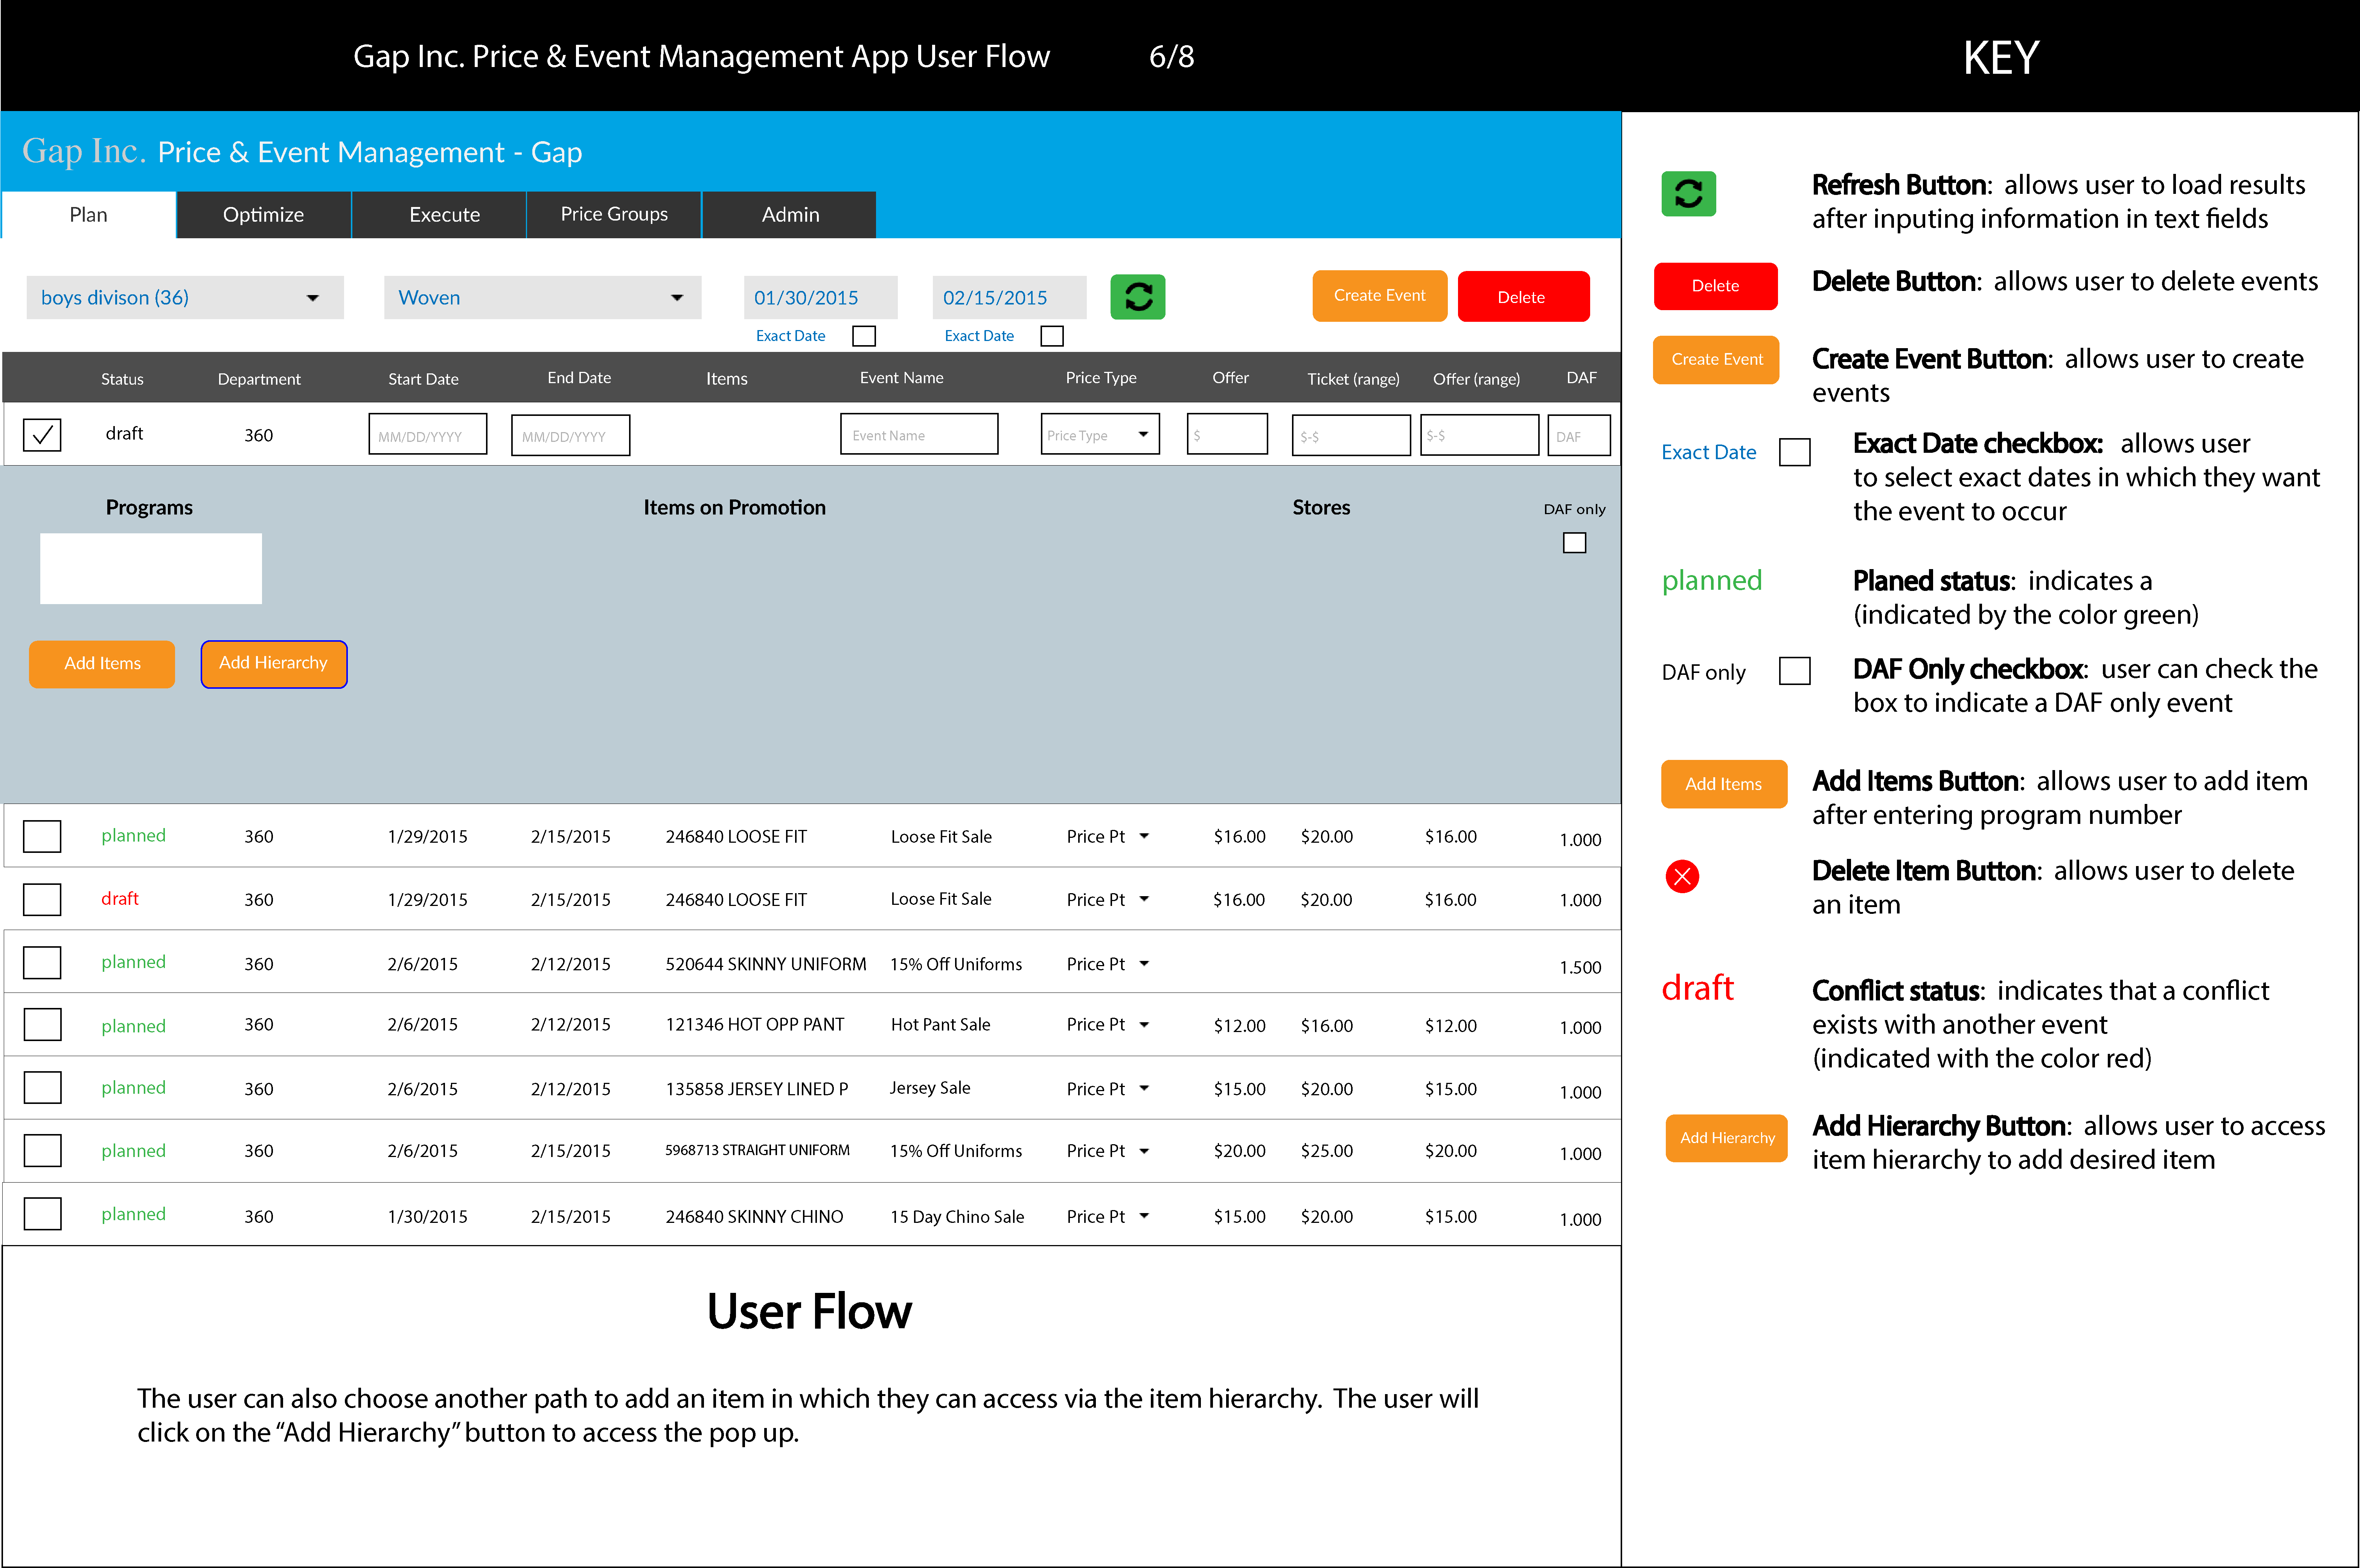Click the red Delete Item X icon
Viewport: 2360px width, 1568px height.
pyautogui.click(x=1682, y=876)
